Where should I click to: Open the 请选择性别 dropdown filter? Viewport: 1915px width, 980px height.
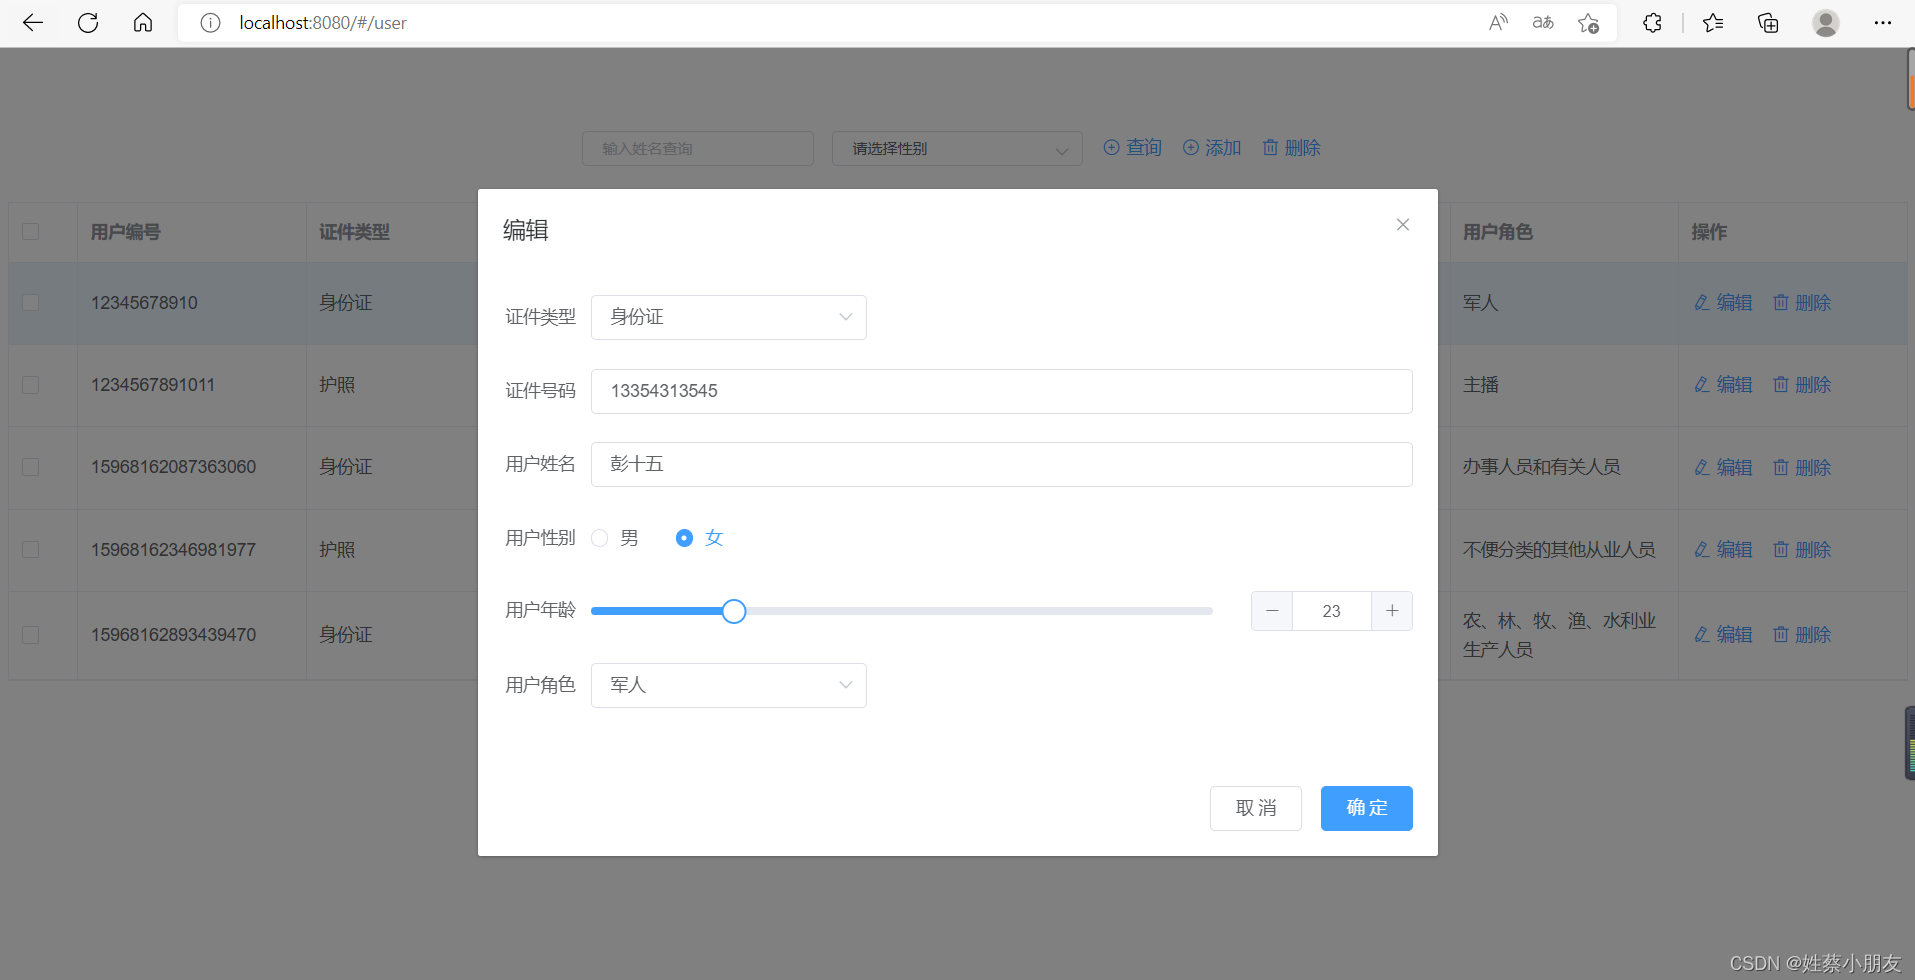tap(956, 148)
